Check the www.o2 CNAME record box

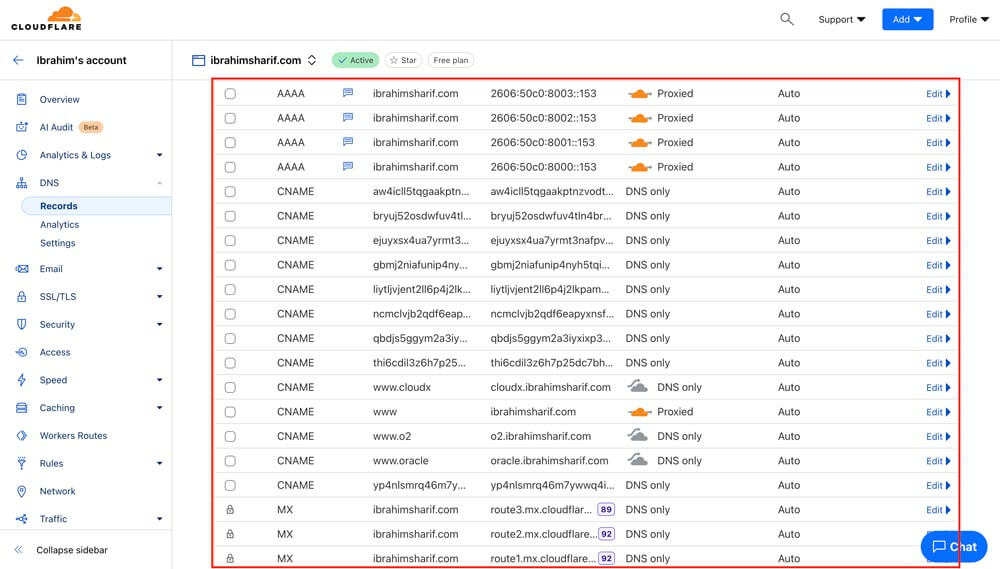(x=230, y=437)
